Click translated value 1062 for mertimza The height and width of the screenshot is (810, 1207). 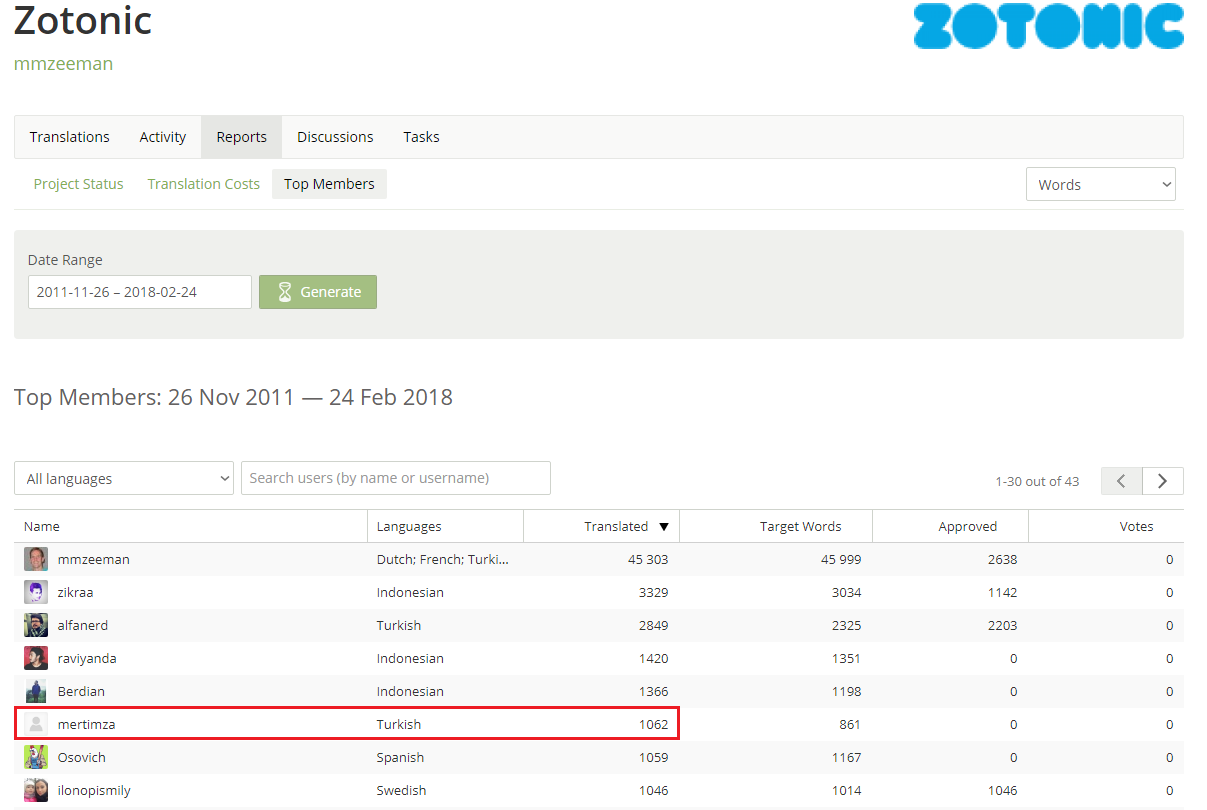click(x=653, y=724)
